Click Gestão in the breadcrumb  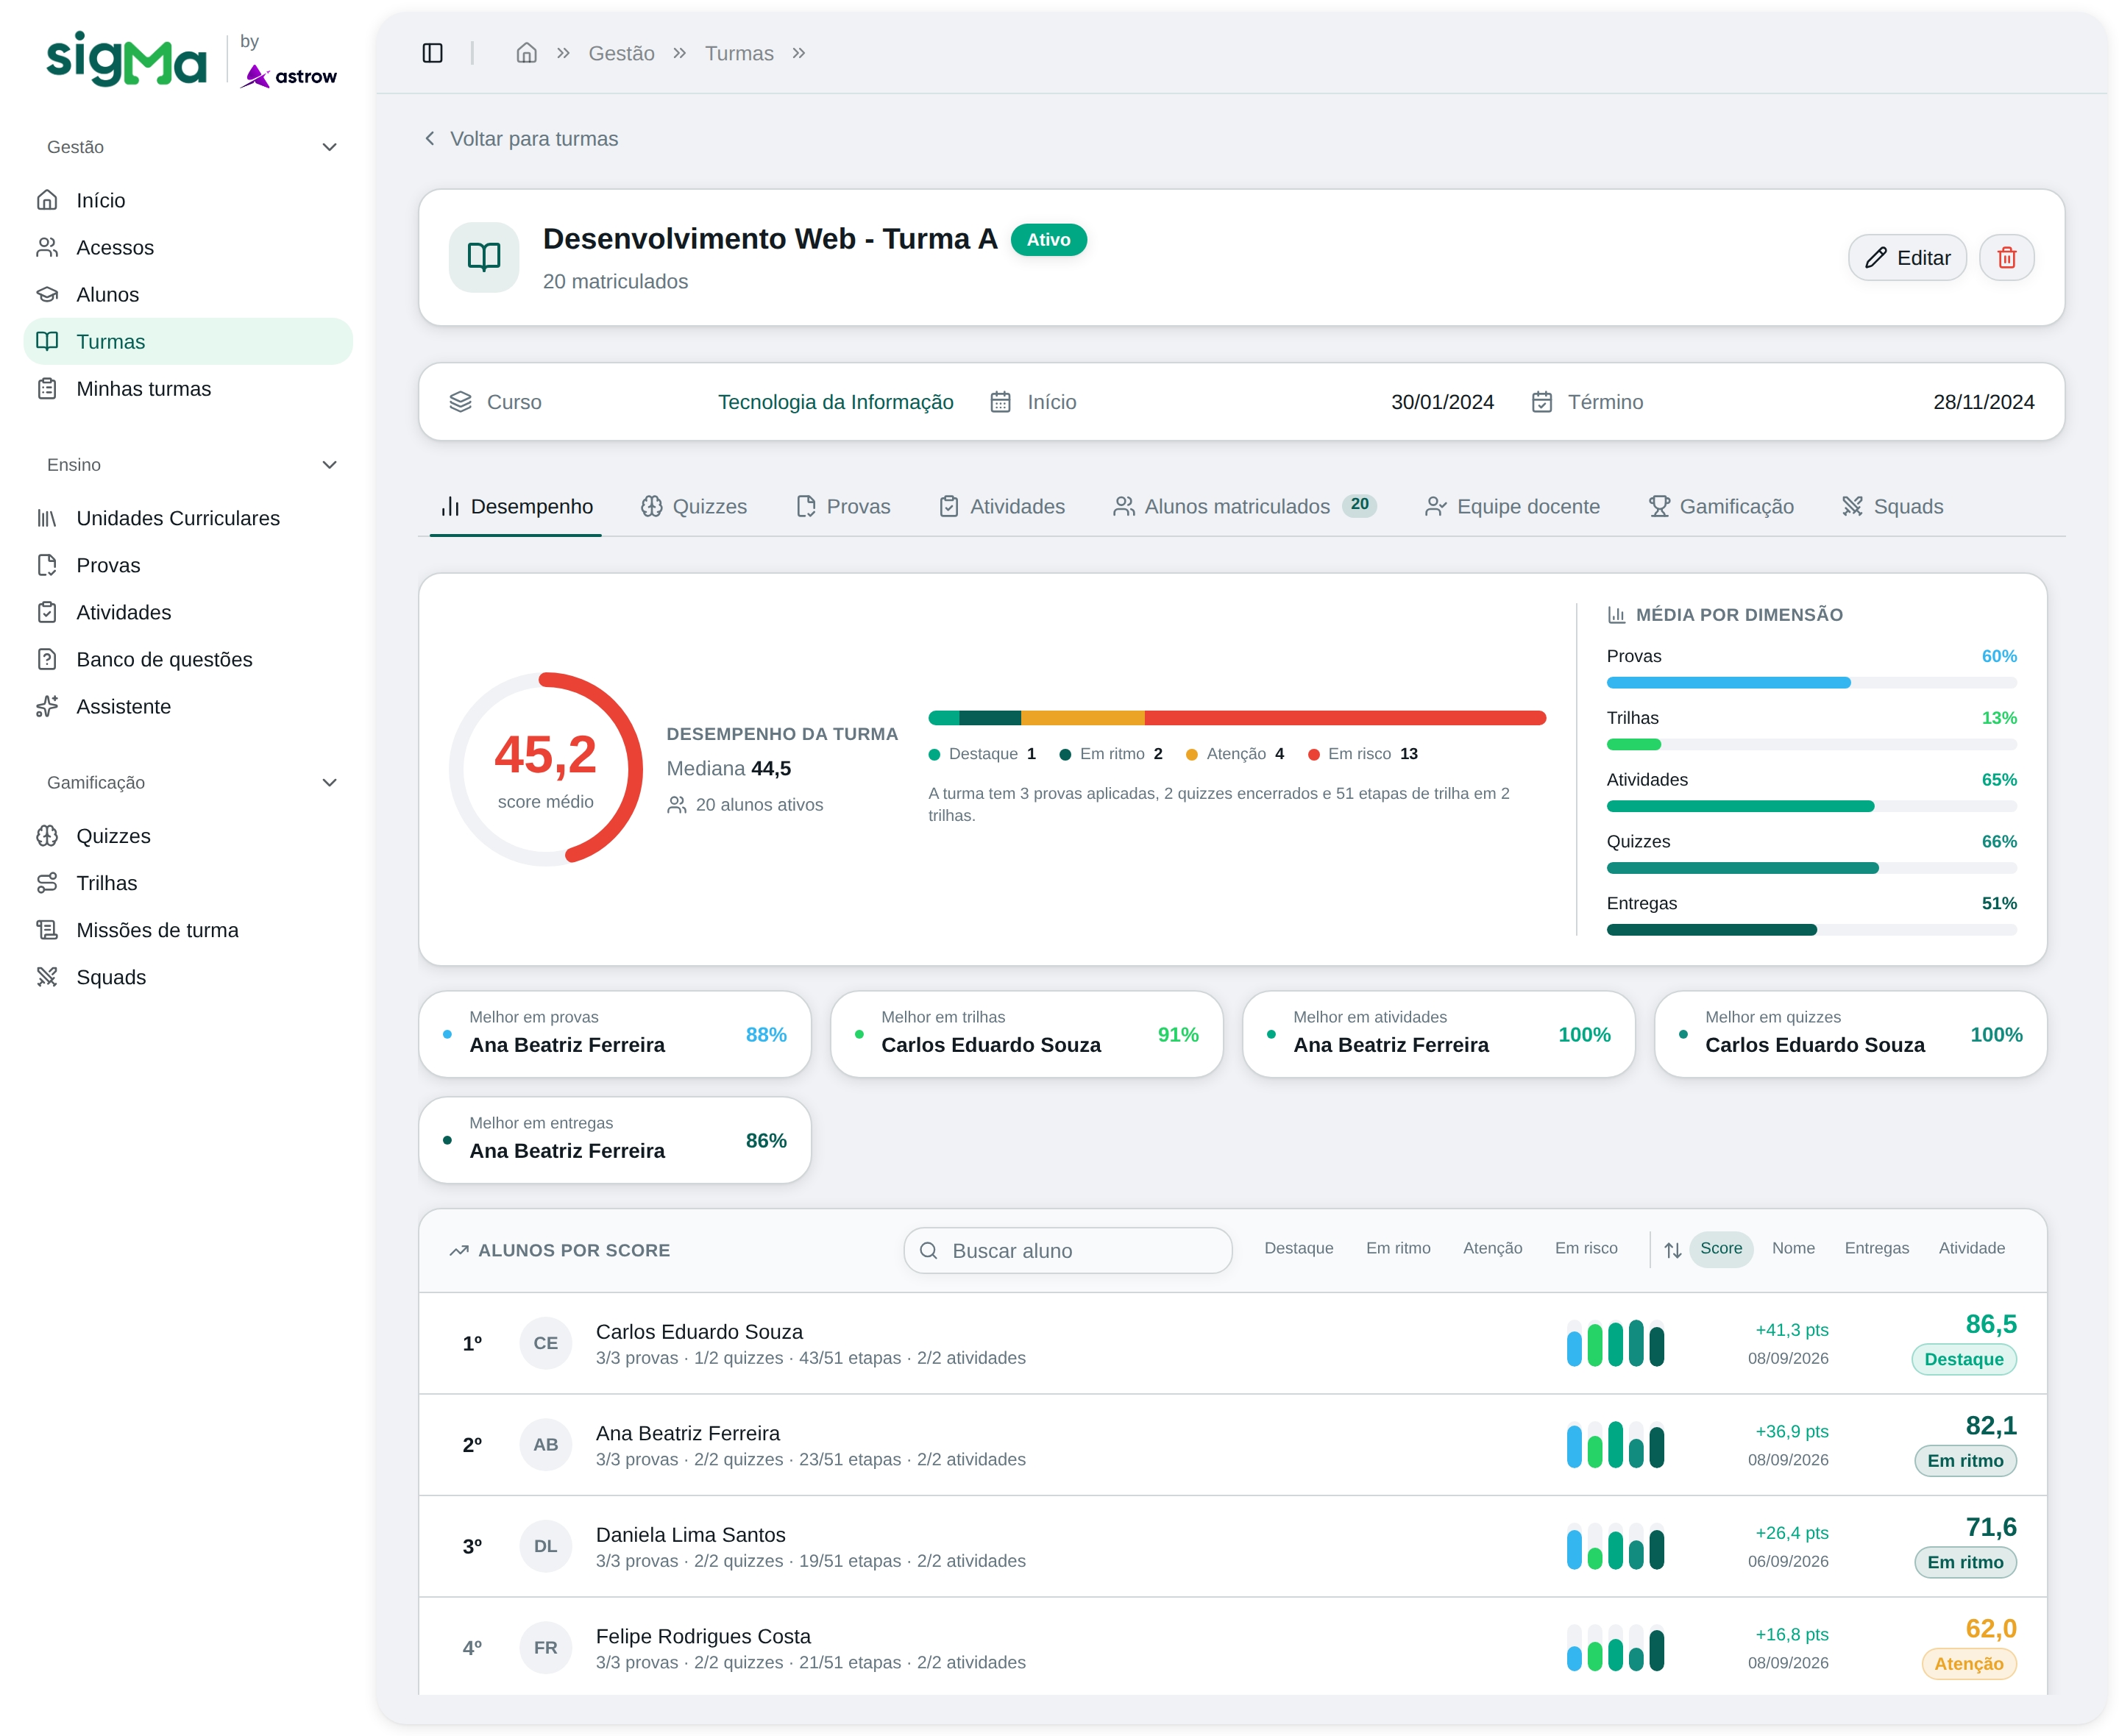pyautogui.click(x=621, y=53)
